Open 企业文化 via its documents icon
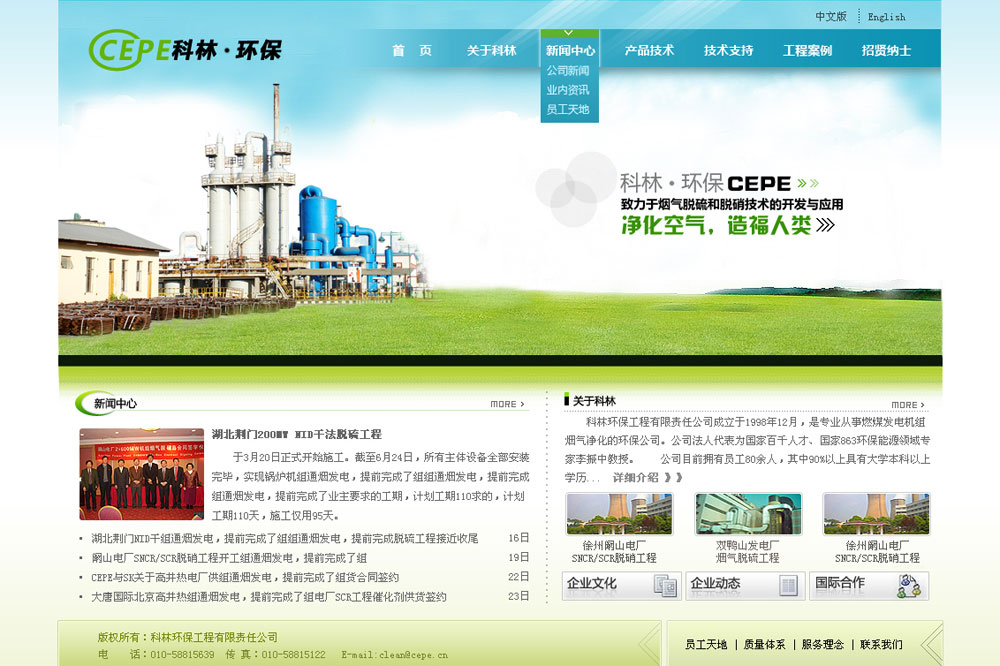Viewport: 1000px width, 666px height. [x=664, y=584]
